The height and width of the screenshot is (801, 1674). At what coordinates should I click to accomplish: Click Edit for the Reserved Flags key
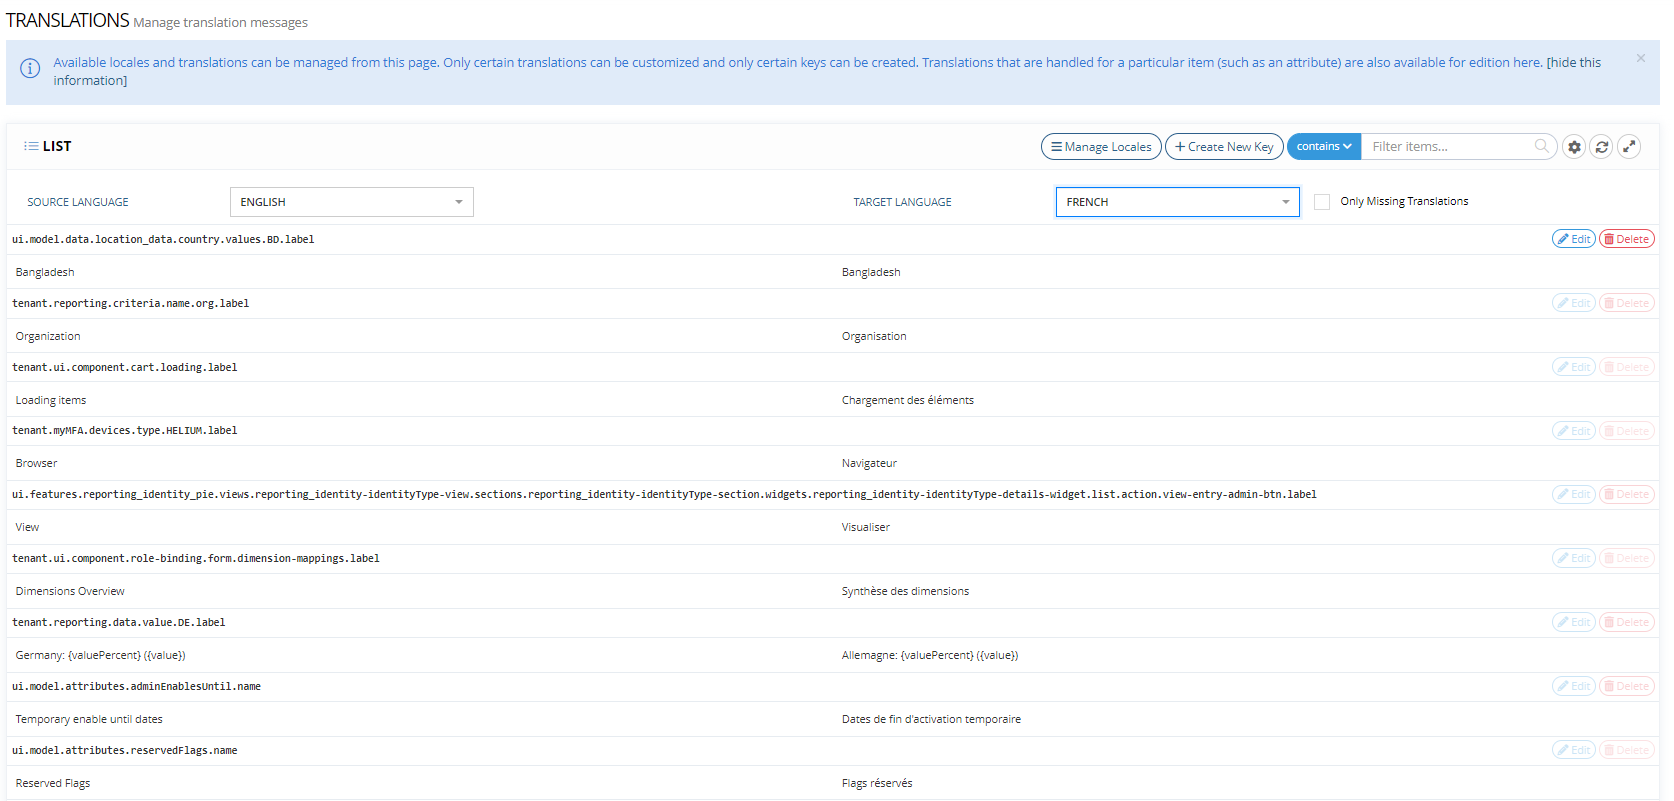click(x=1573, y=750)
